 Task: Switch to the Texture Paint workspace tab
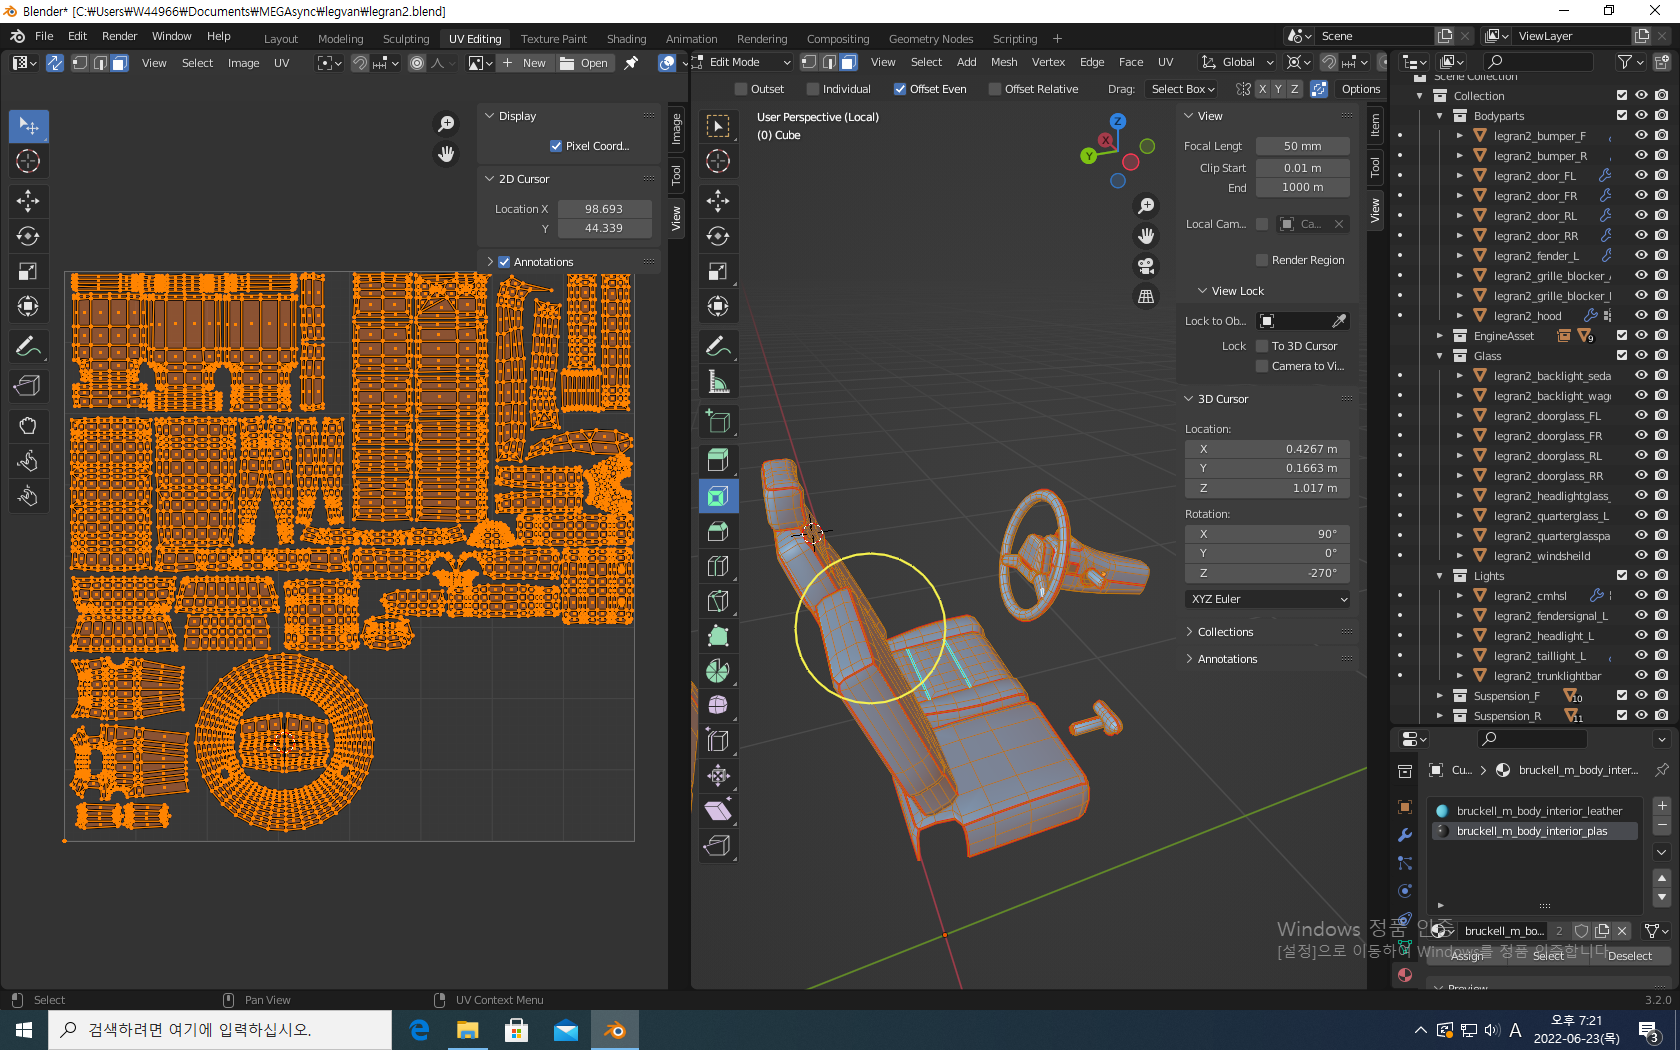tap(553, 39)
